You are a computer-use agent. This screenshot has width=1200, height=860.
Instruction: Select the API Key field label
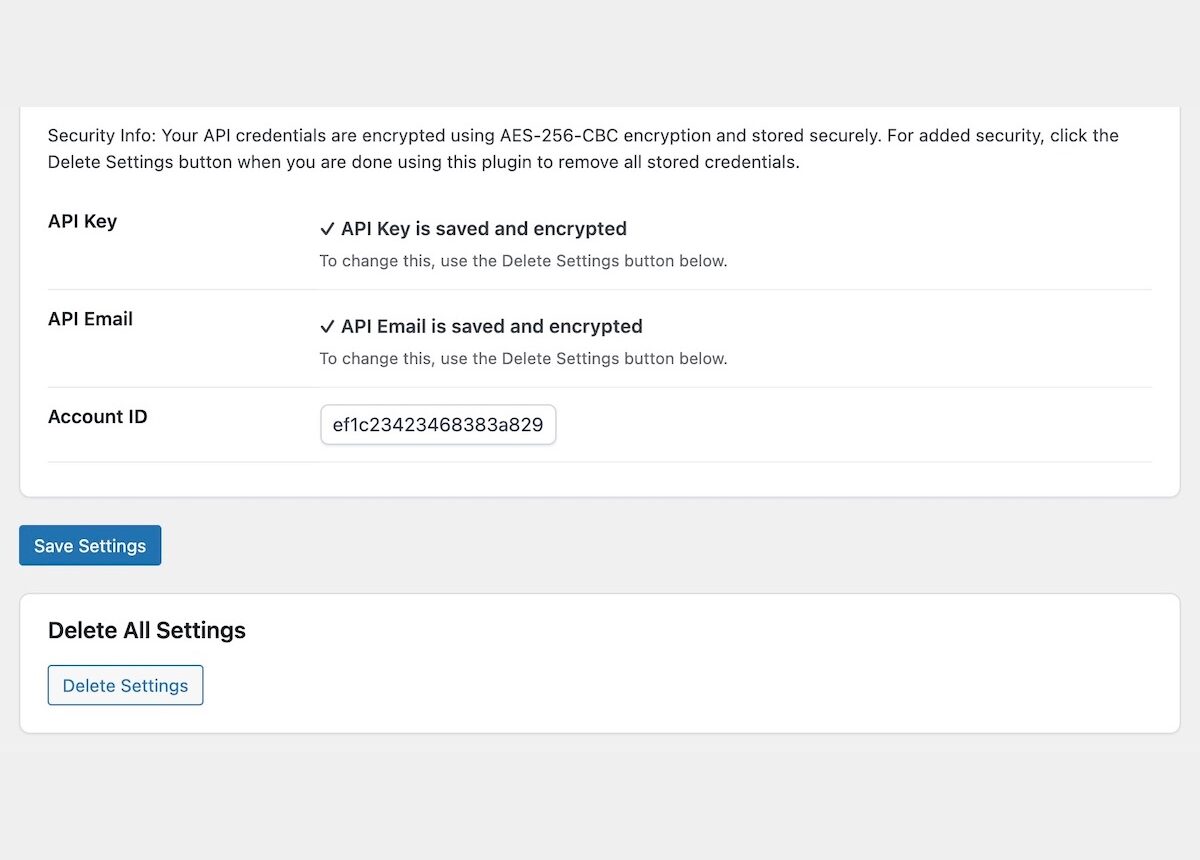pos(82,221)
